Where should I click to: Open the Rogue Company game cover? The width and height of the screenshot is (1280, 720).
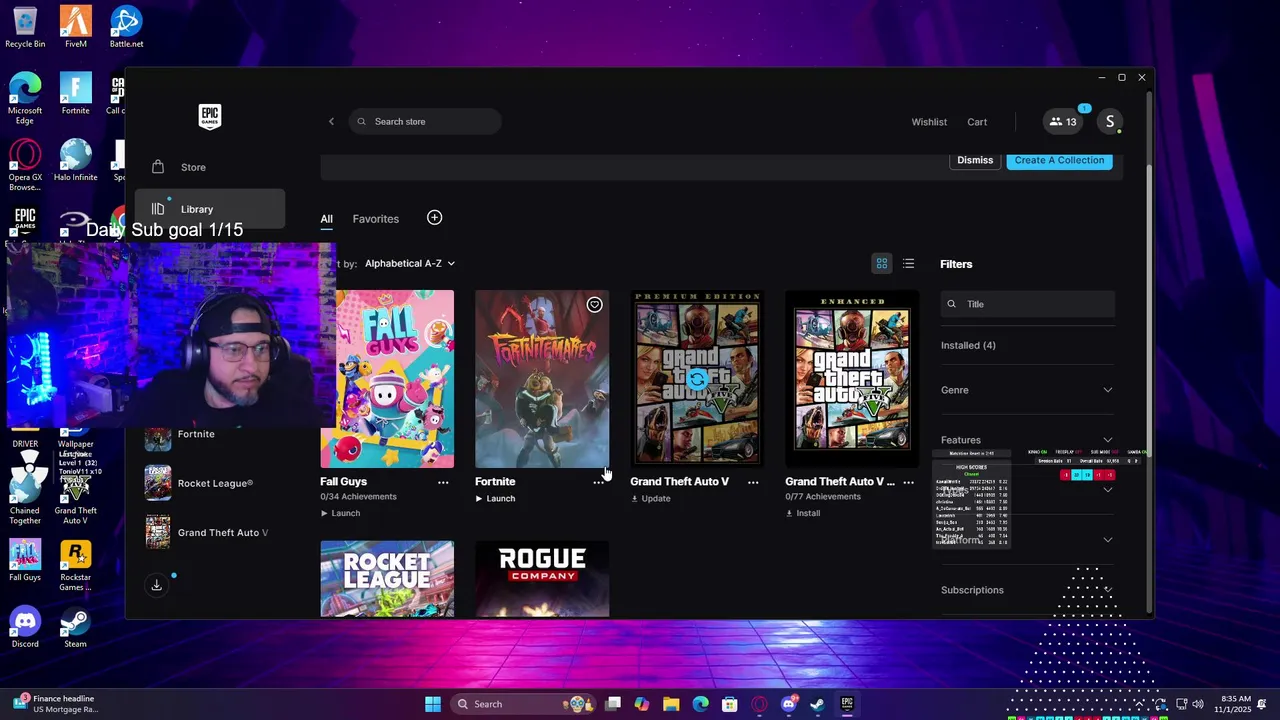tap(542, 579)
